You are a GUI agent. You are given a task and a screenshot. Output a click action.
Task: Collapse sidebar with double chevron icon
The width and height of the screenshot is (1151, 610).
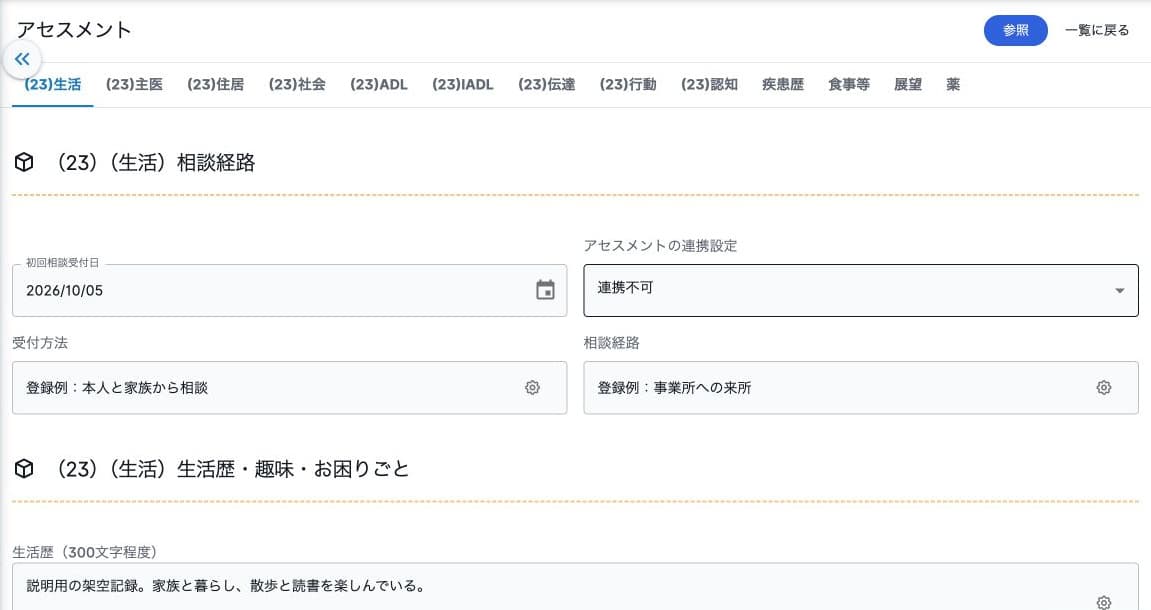22,59
